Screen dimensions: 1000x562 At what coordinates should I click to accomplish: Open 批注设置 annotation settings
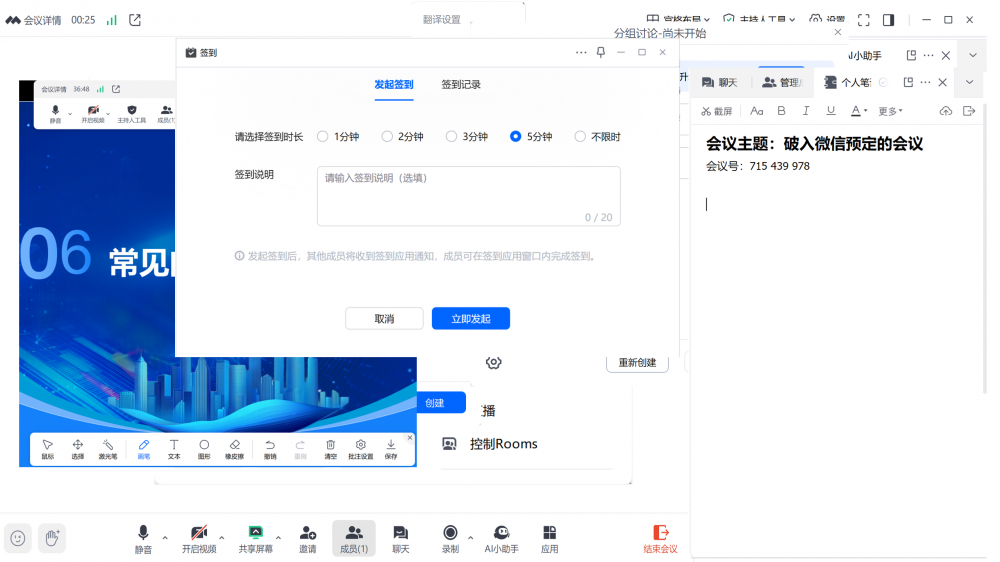coord(361,449)
